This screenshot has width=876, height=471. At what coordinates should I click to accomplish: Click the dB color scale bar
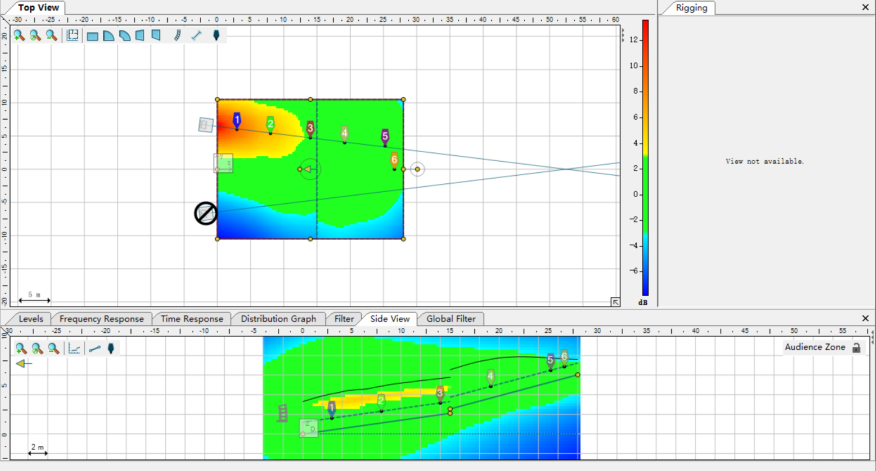(645, 158)
